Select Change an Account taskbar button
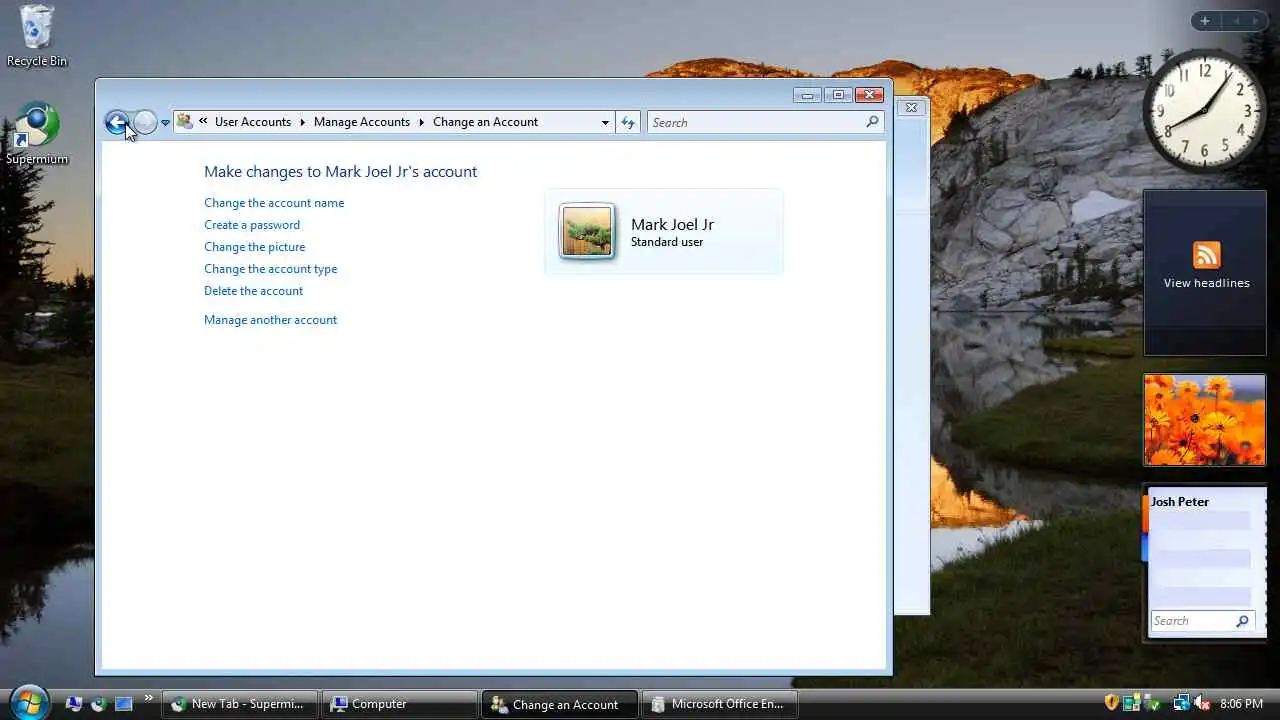 click(x=560, y=704)
